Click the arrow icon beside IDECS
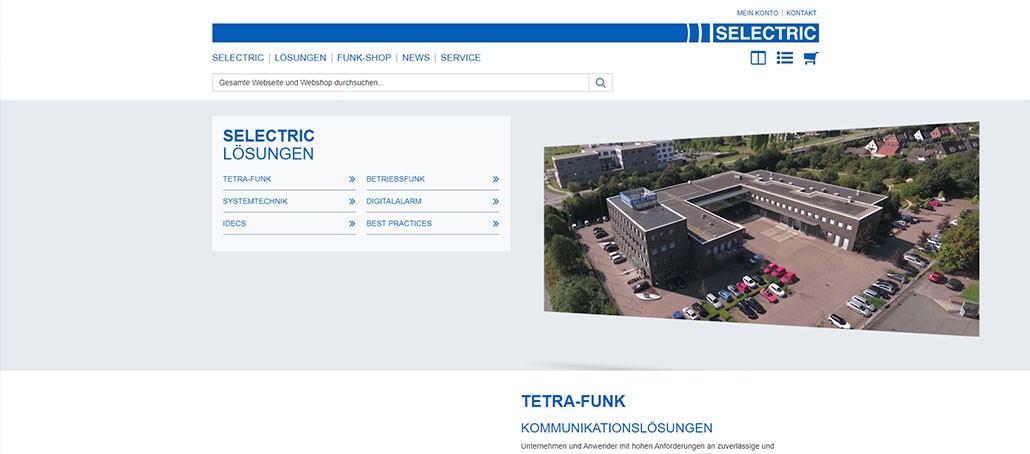 coord(352,224)
